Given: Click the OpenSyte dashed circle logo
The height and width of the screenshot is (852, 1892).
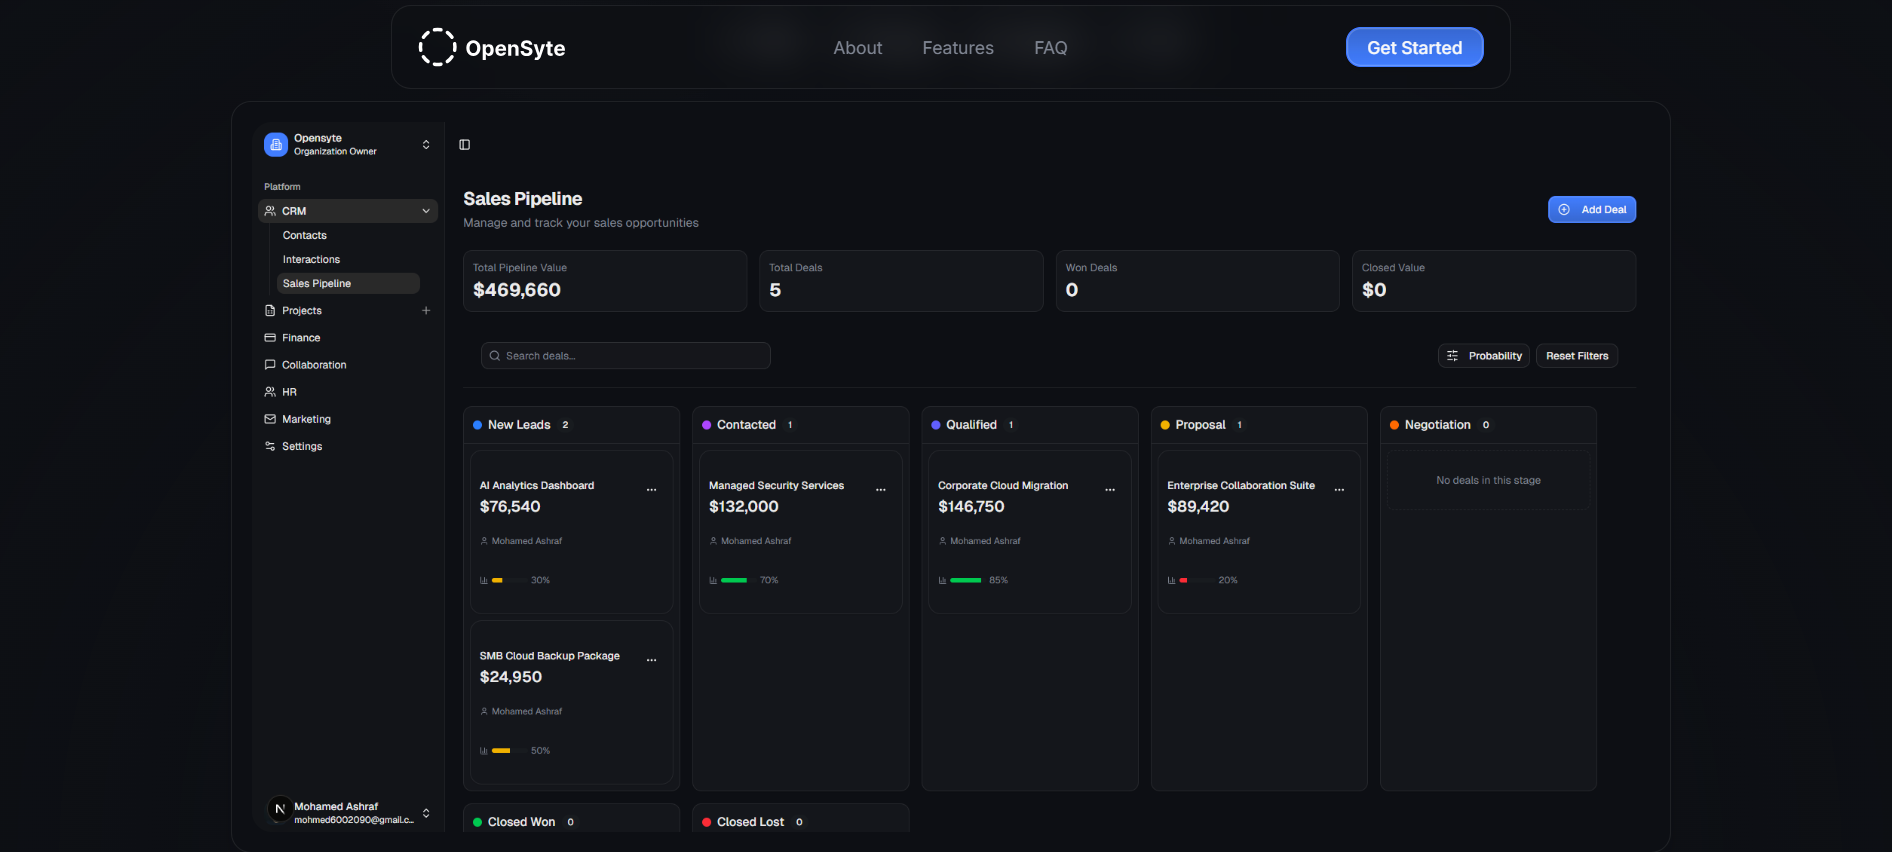Looking at the screenshot, I should [x=437, y=47].
